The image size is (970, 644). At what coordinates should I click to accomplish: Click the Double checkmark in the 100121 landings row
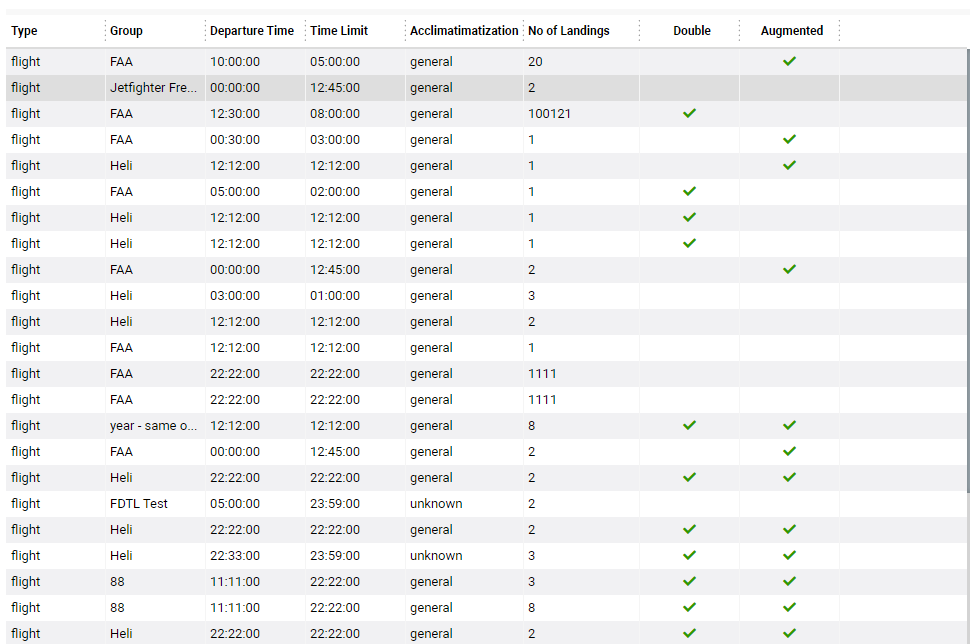[689, 113]
